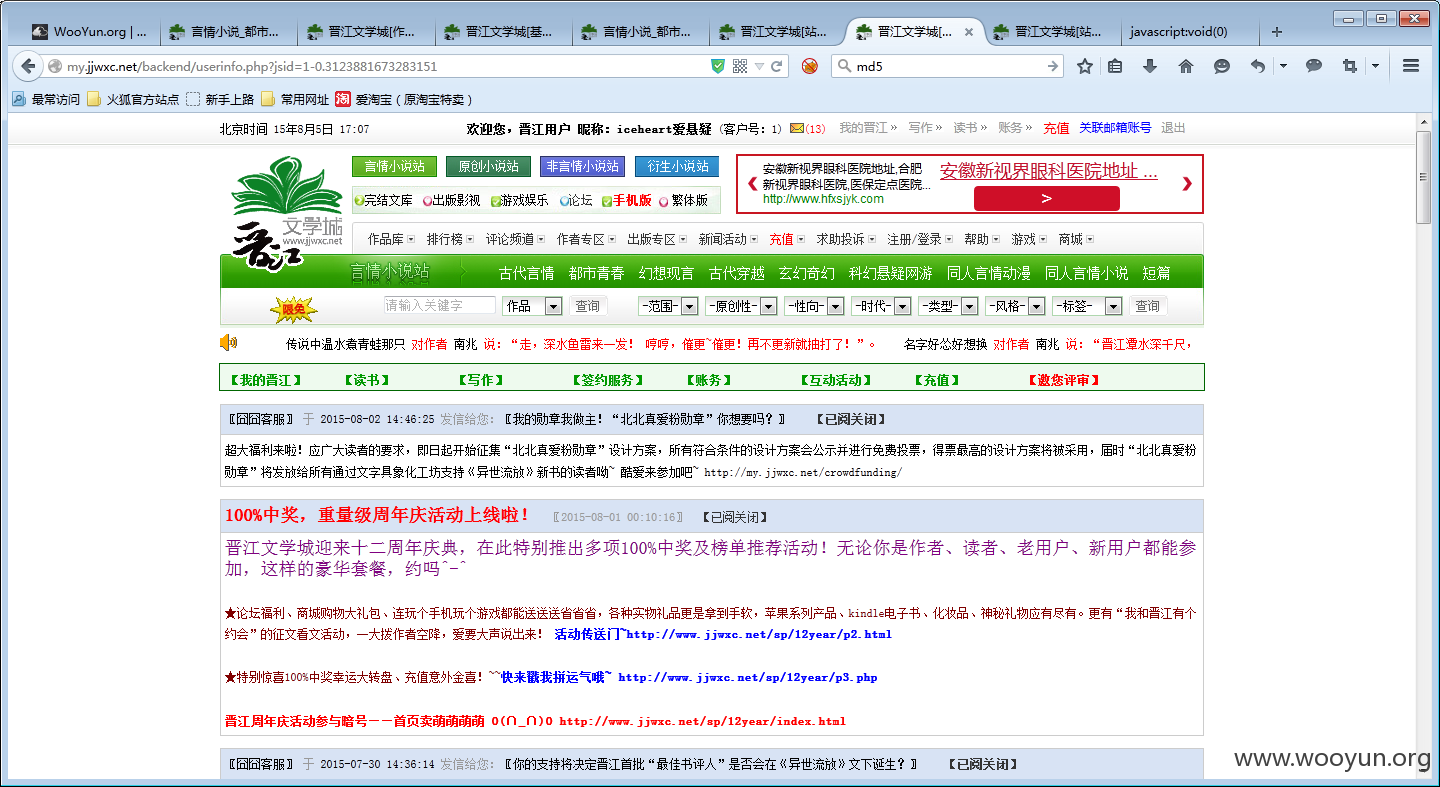
Task: Click the 衍生小说站 button
Action: 677,166
